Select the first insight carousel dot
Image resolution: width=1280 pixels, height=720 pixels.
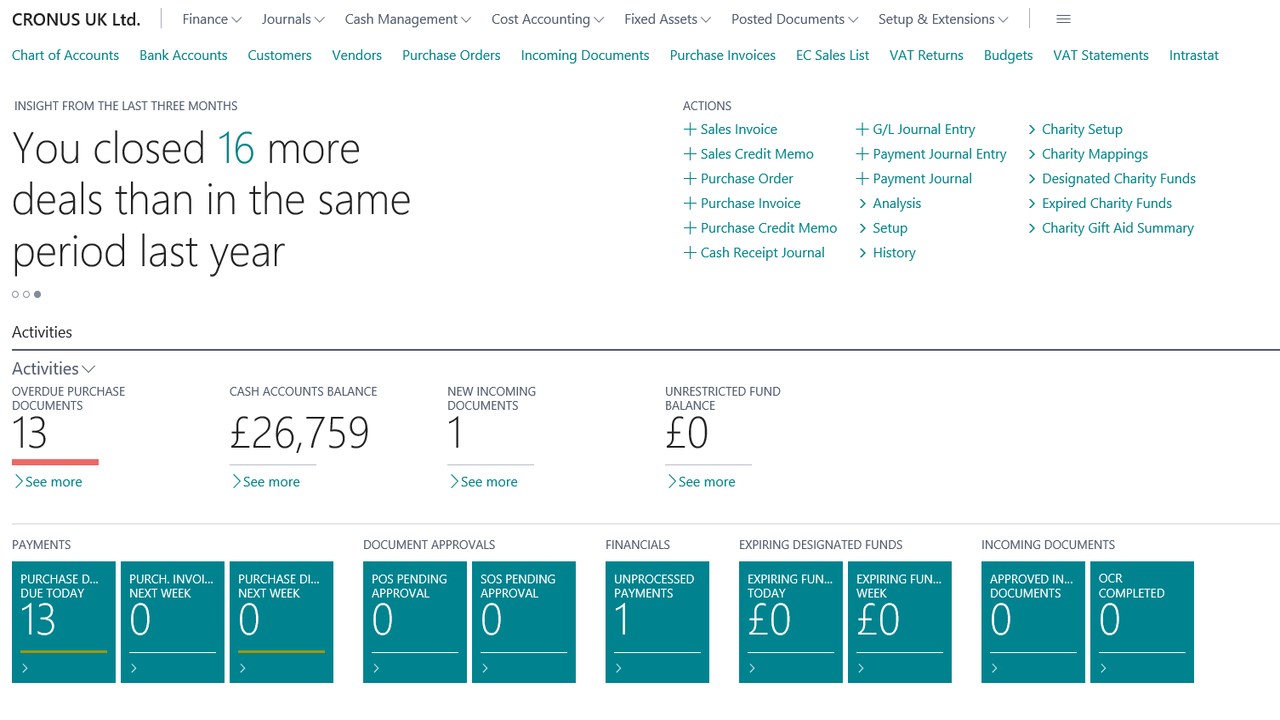15,294
